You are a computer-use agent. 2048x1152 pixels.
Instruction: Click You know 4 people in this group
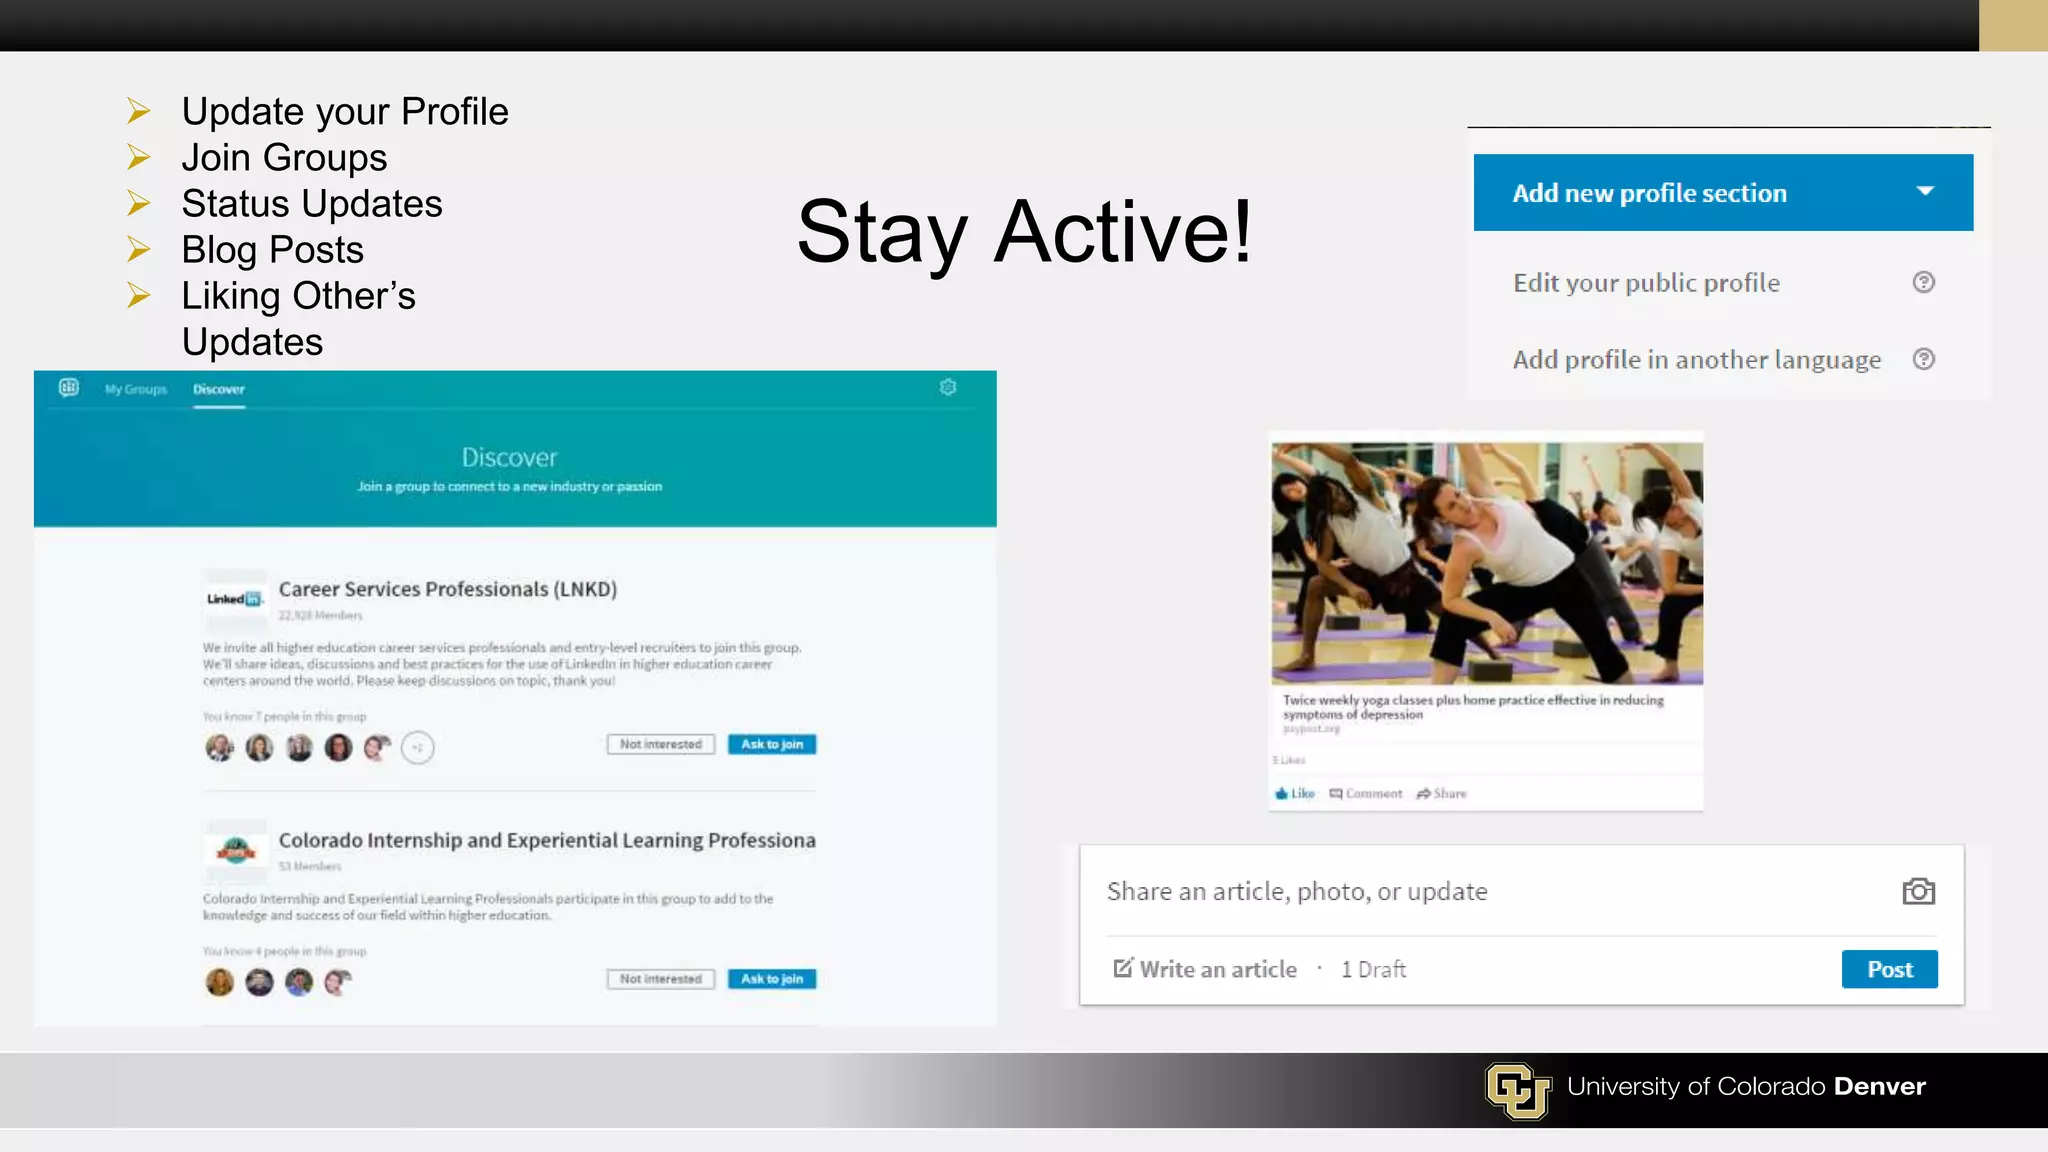click(x=285, y=951)
